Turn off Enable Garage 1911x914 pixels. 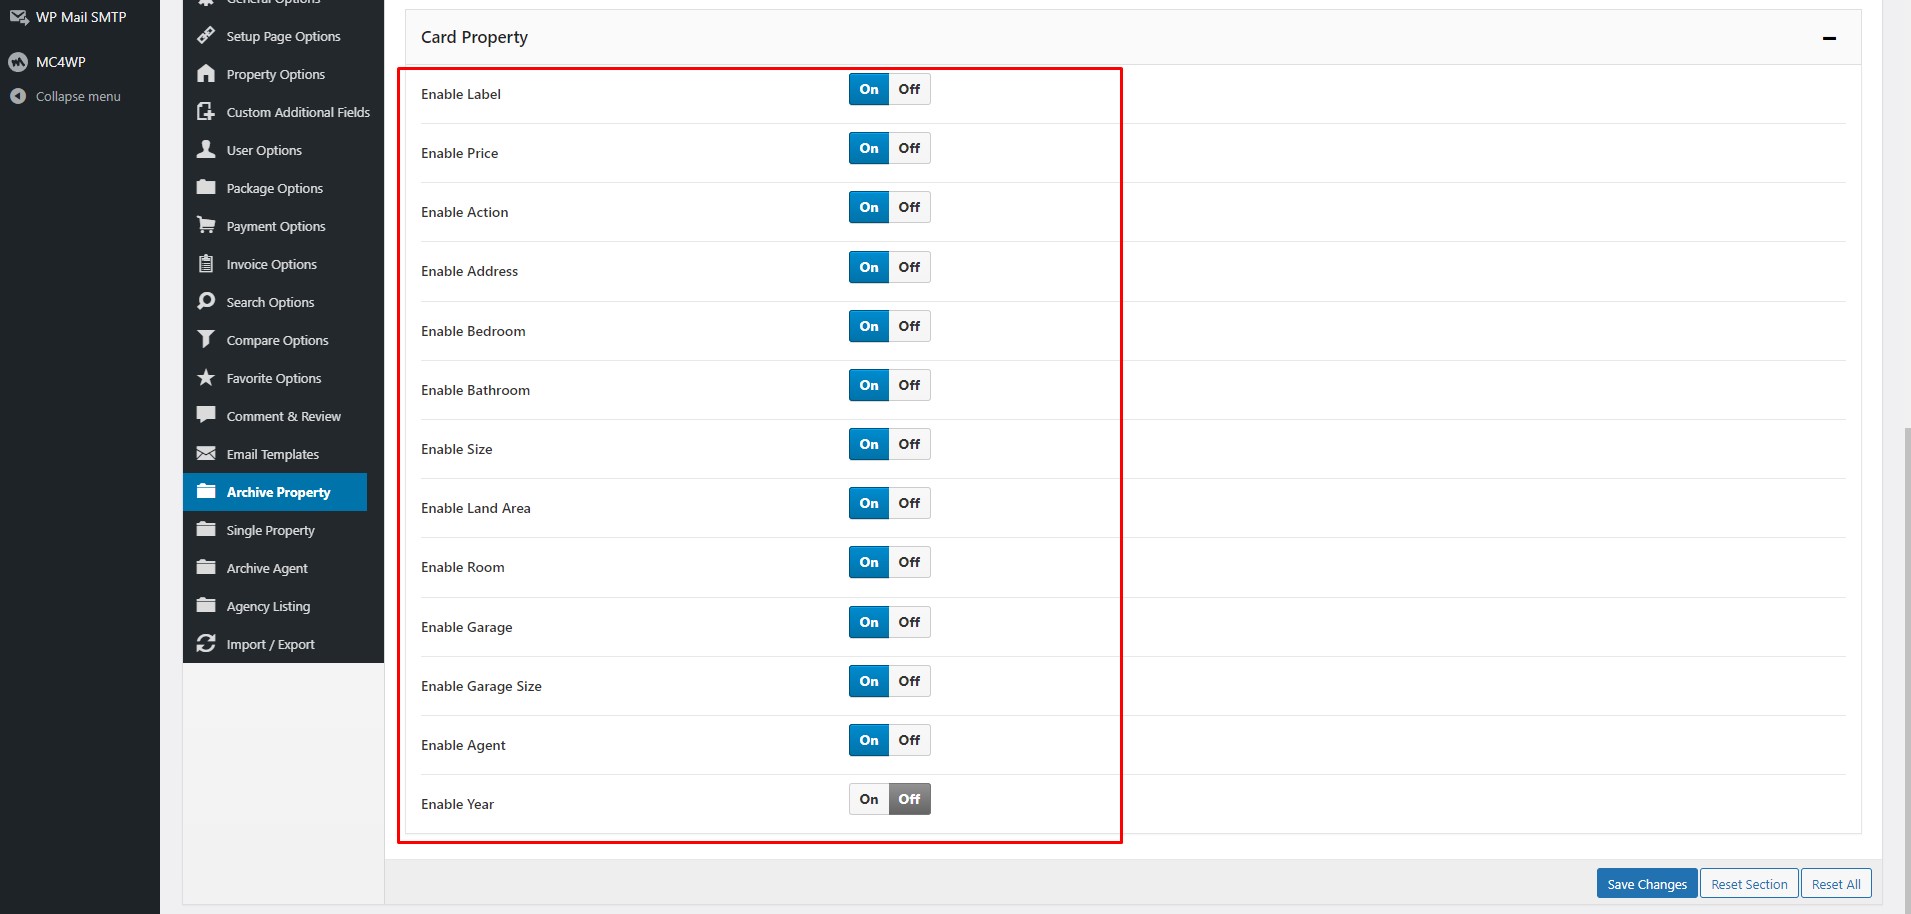(x=909, y=622)
